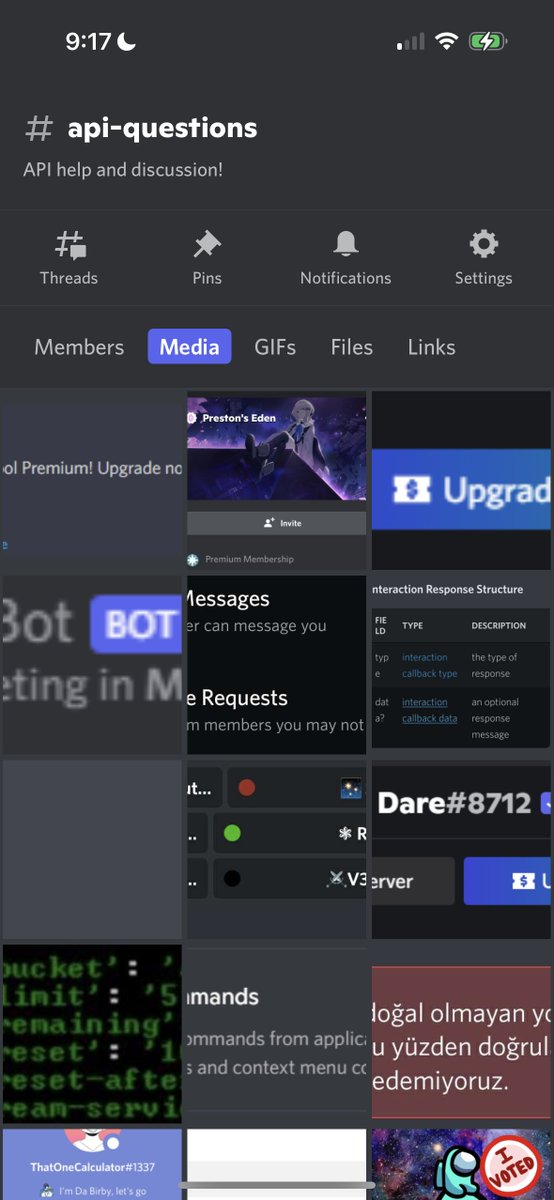
Task: Open the 'I Voted' sticker thumbnail
Action: [x=461, y=1165]
